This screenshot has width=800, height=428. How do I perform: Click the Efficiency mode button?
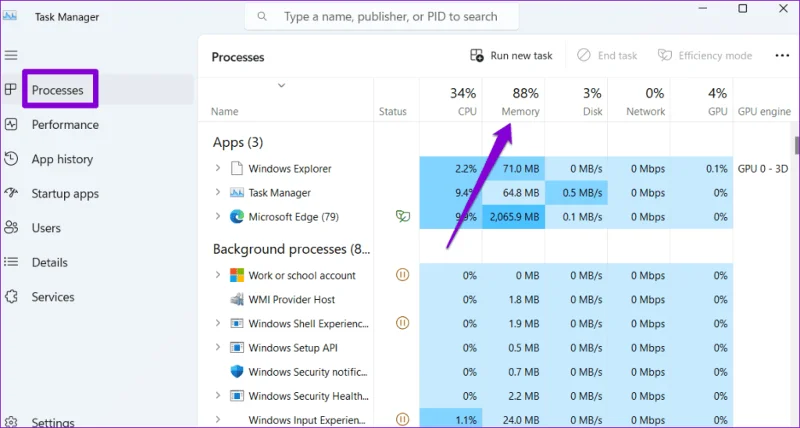(x=705, y=56)
